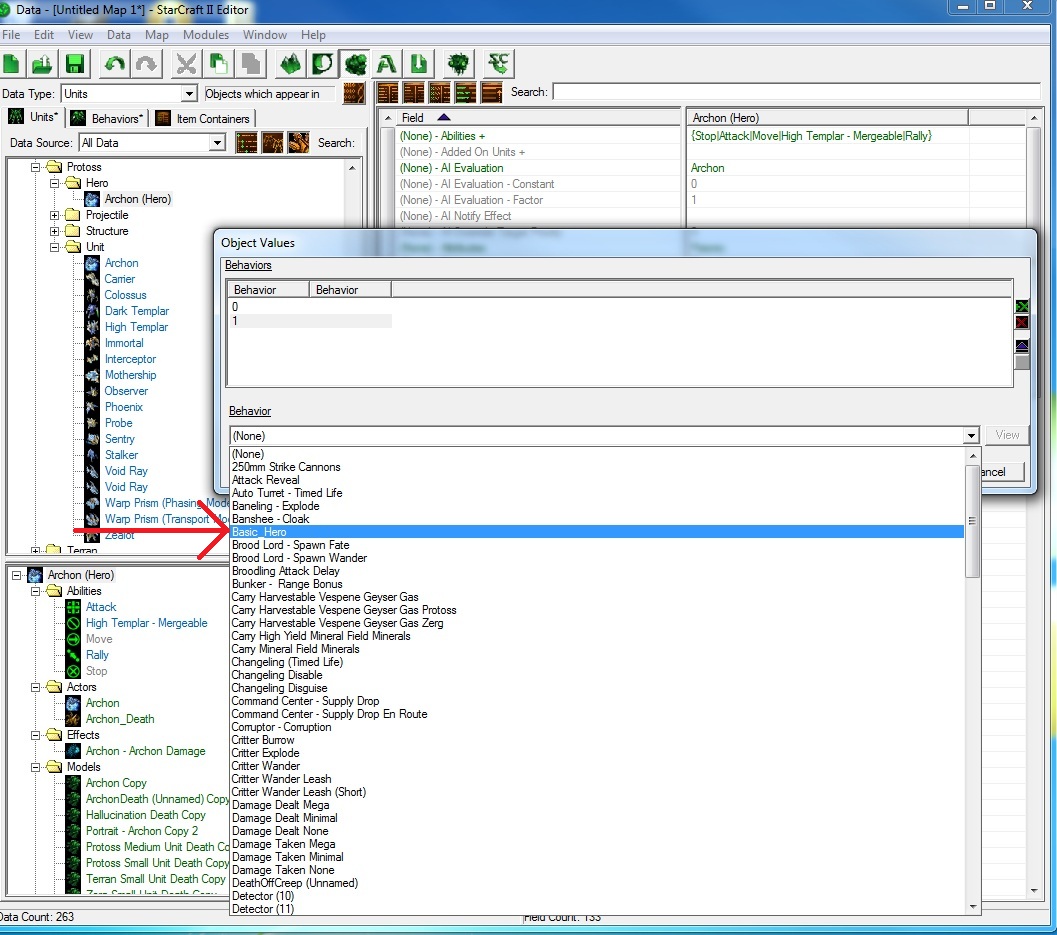This screenshot has height=935, width=1057.
Task: Expand the Projectile folder node
Action: (56, 215)
